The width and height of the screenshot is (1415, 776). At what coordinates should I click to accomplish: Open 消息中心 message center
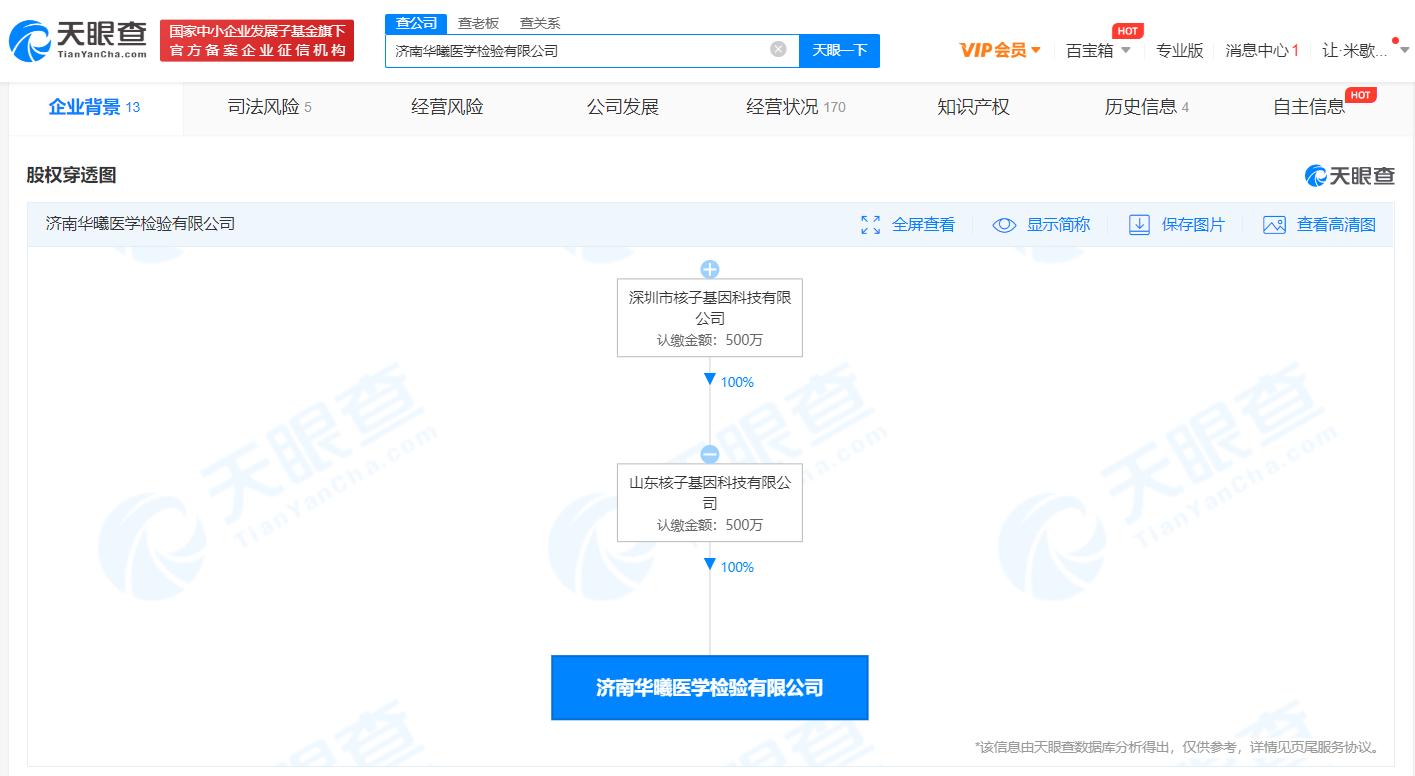click(1258, 50)
